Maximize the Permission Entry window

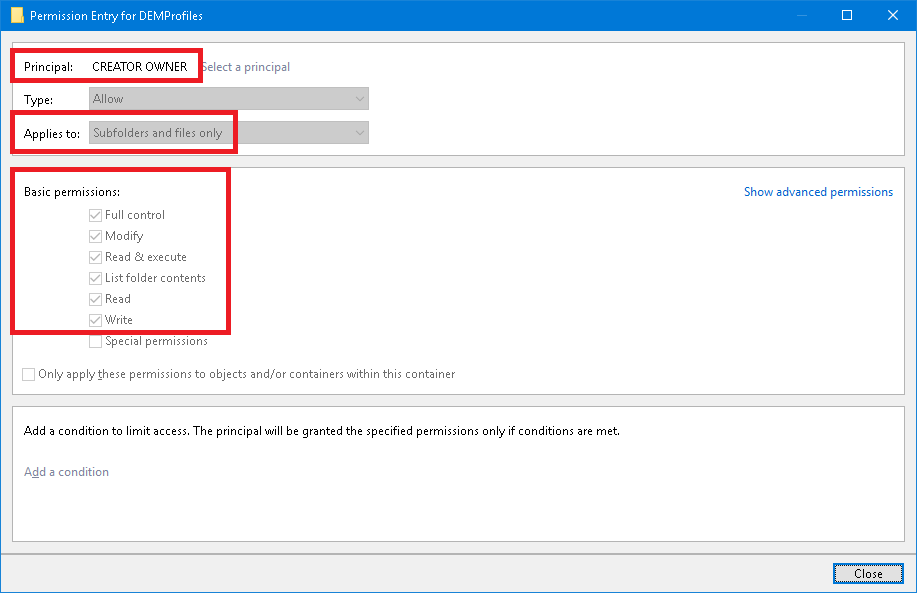[847, 15]
